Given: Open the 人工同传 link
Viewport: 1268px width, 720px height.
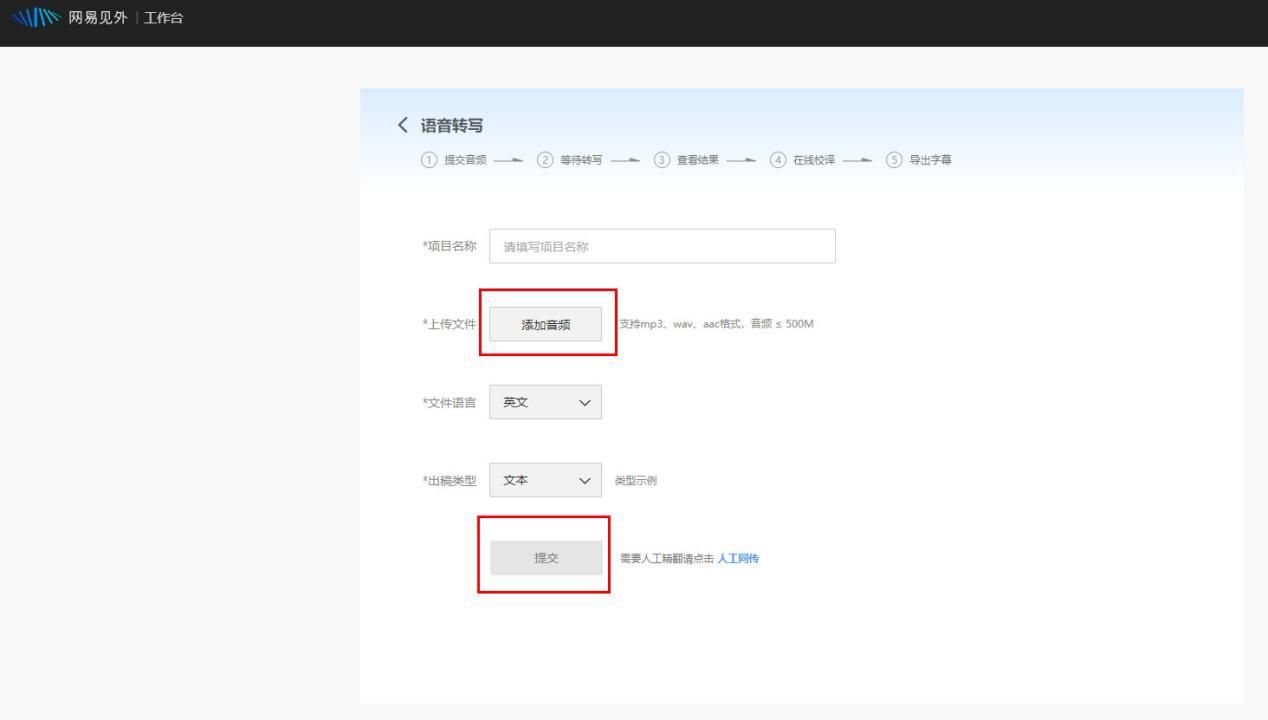Looking at the screenshot, I should [x=738, y=559].
